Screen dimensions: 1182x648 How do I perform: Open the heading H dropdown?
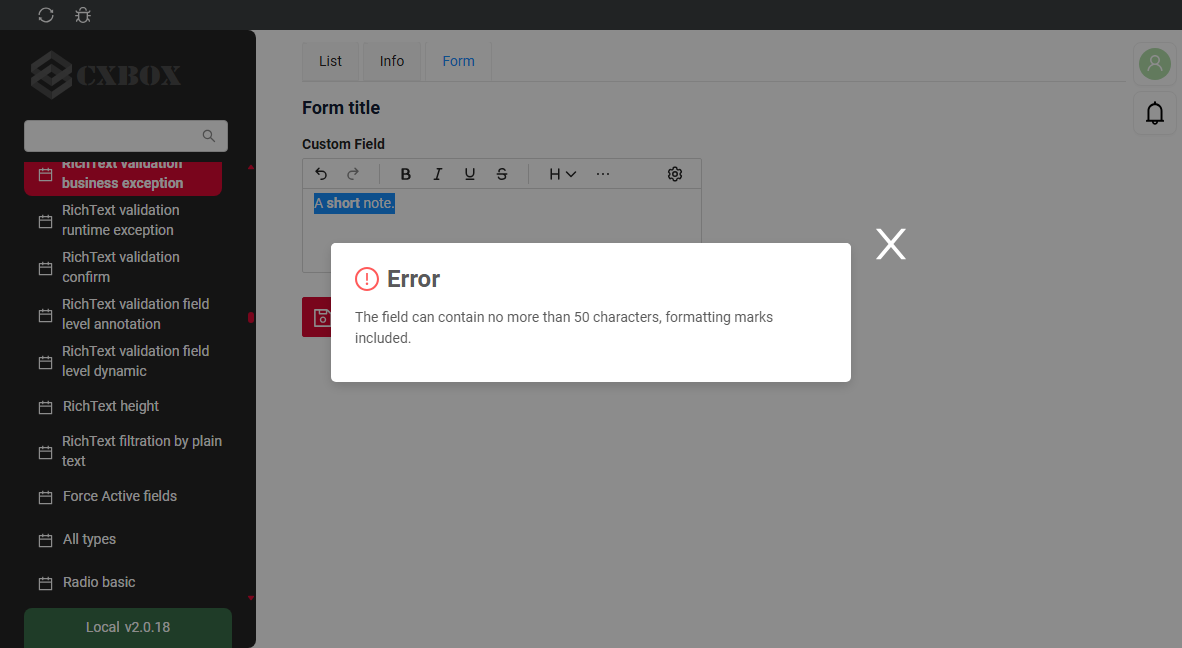562,174
